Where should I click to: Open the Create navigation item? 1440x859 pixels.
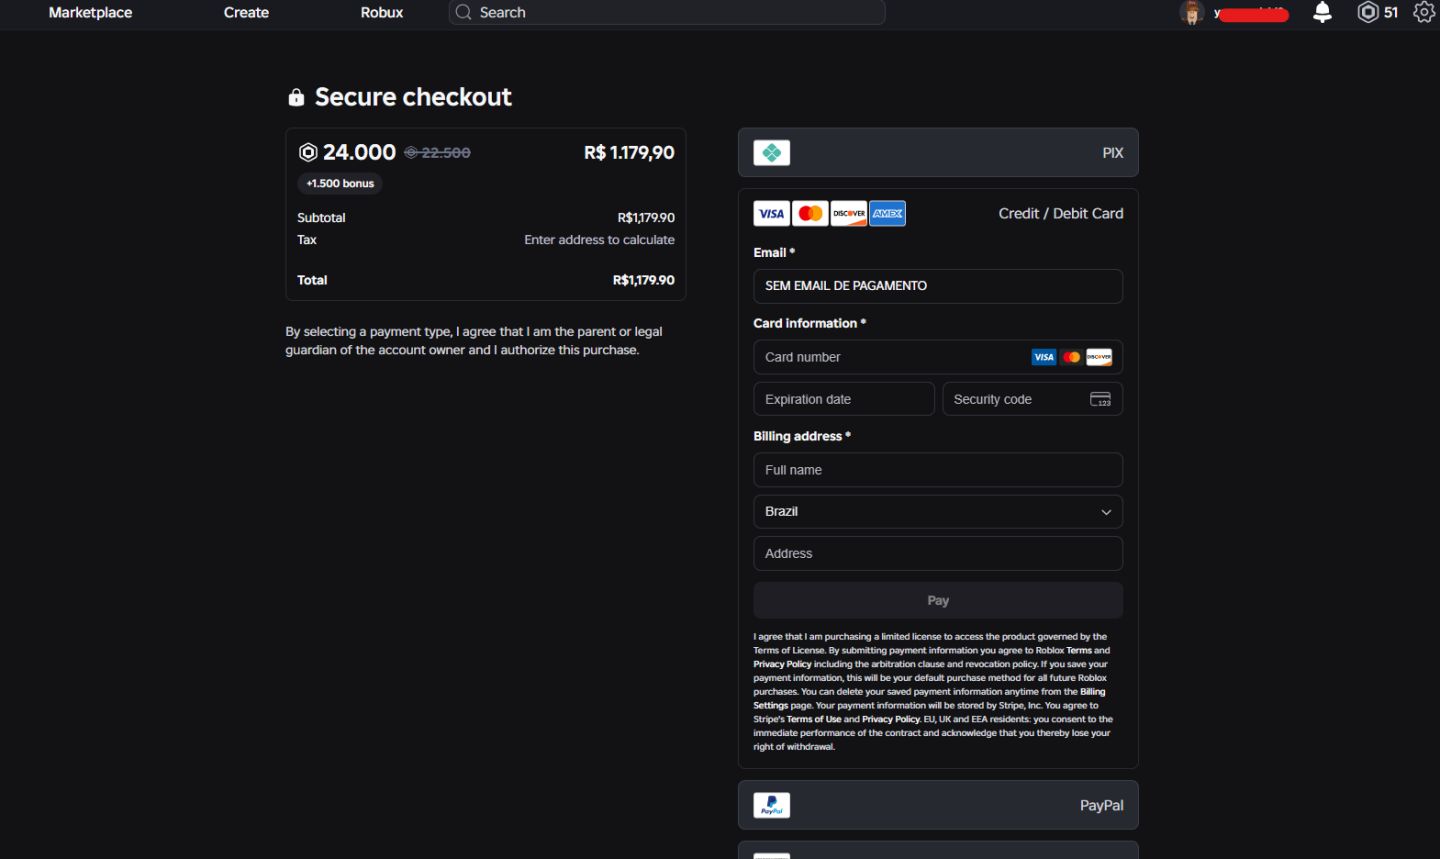pos(246,13)
